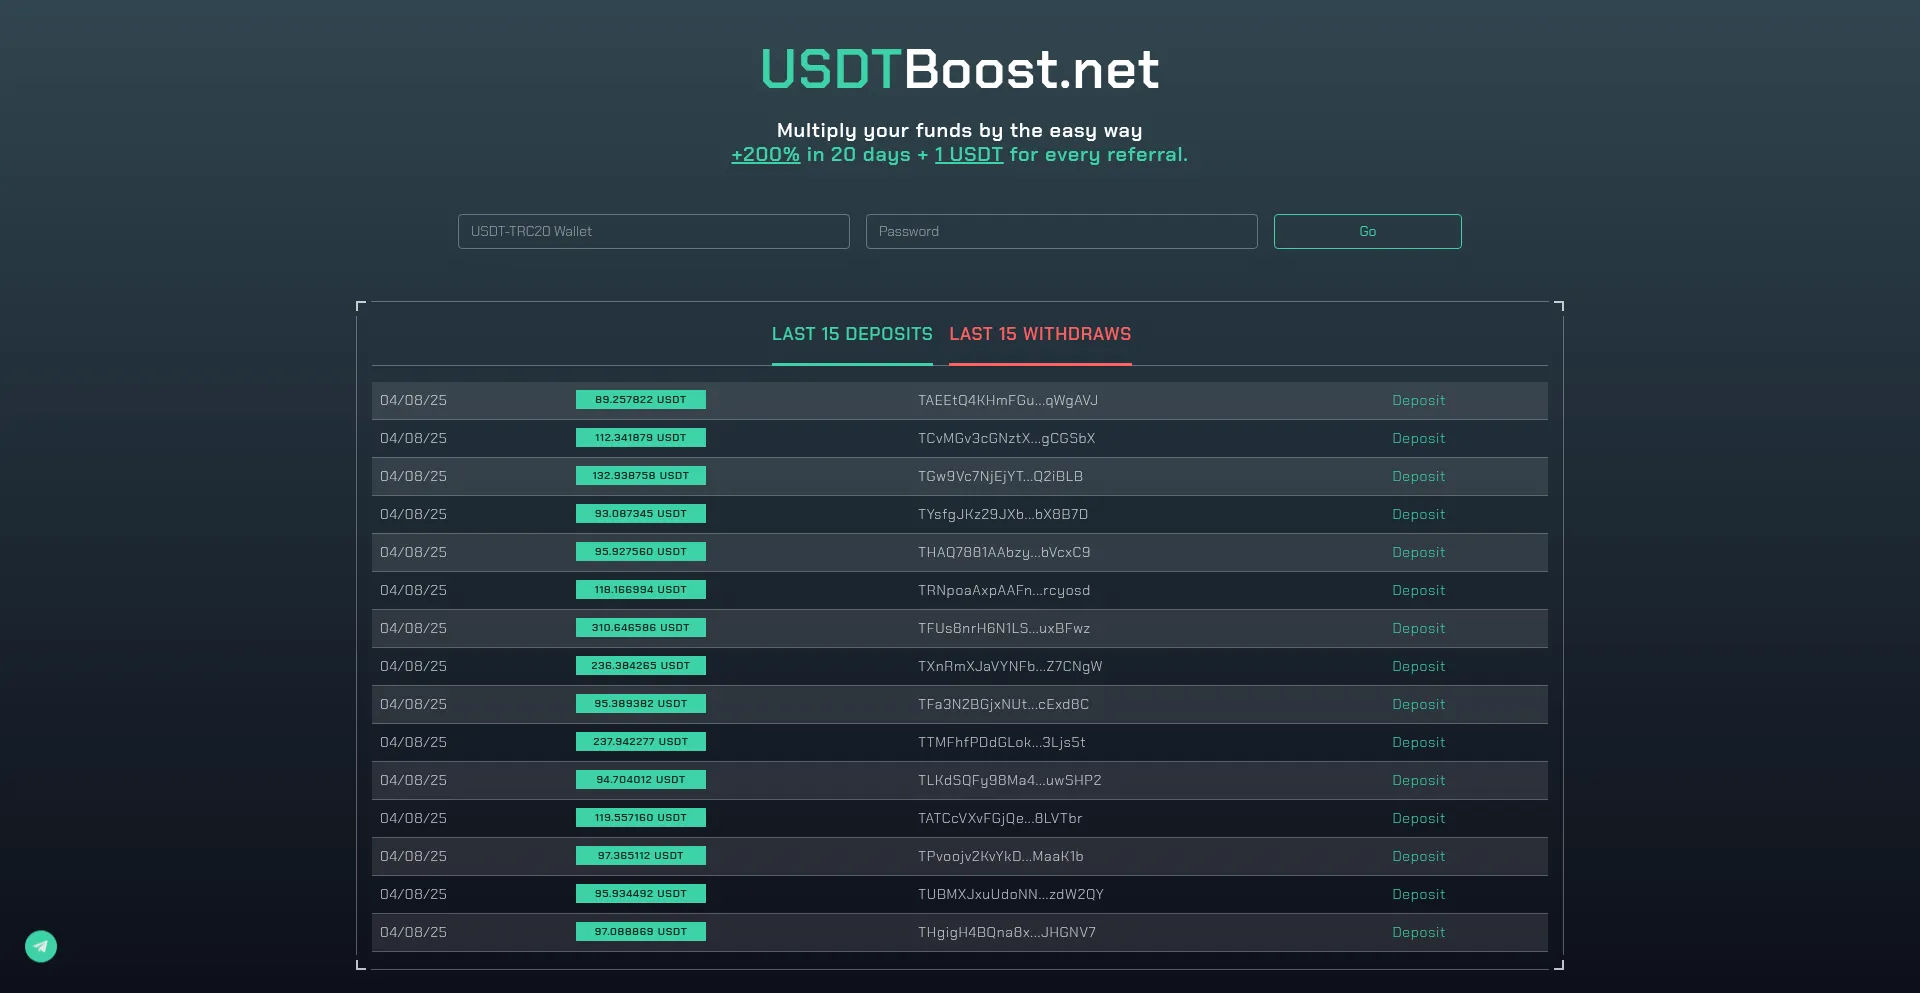The image size is (1920, 993).
Task: Click Deposit label in TGw9Vc7NjEjYT row
Action: 1418,476
